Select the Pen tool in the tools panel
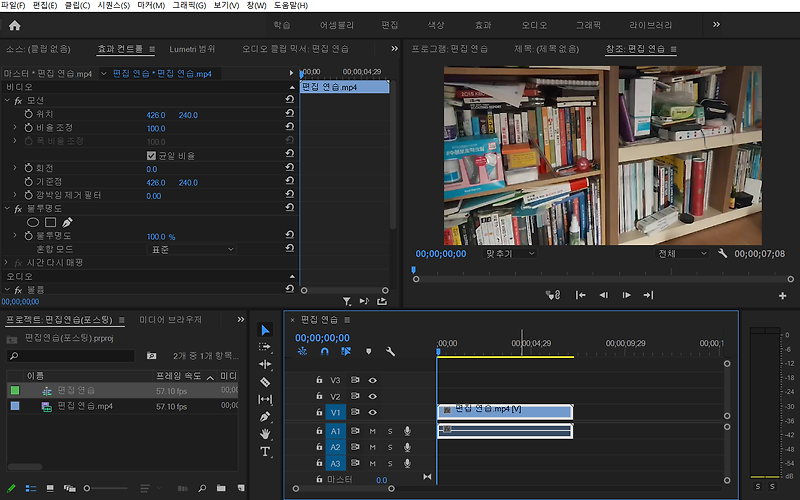 [265, 417]
